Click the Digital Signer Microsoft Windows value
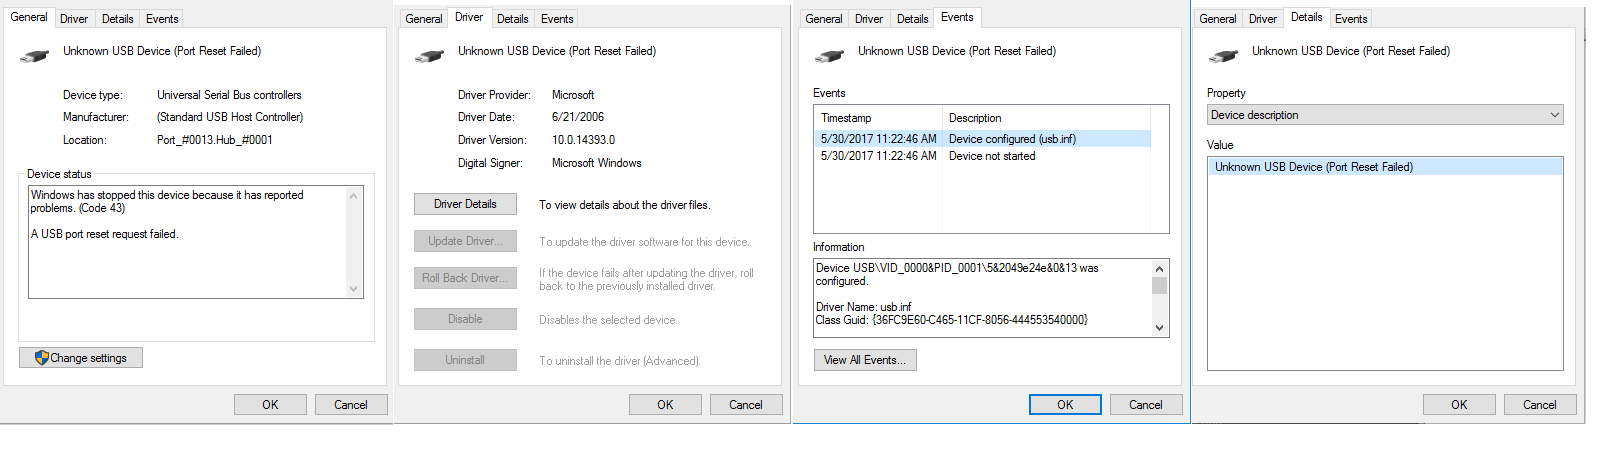This screenshot has width=1624, height=453. click(x=597, y=163)
